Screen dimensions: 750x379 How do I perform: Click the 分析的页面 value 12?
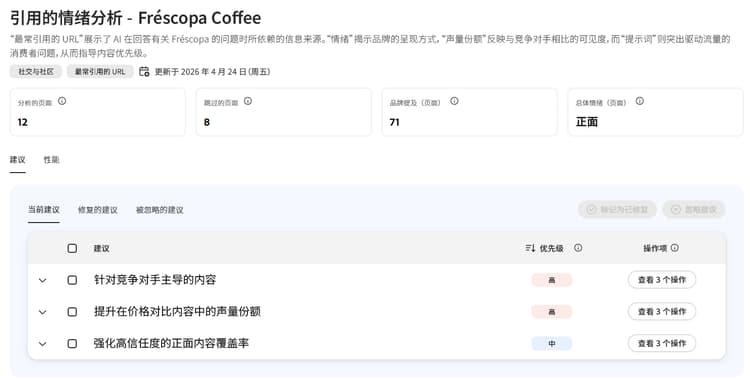pos(22,122)
